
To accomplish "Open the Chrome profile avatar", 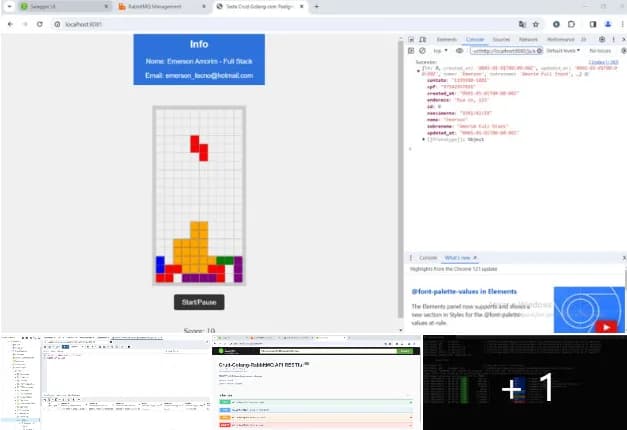I will (x=608, y=24).
